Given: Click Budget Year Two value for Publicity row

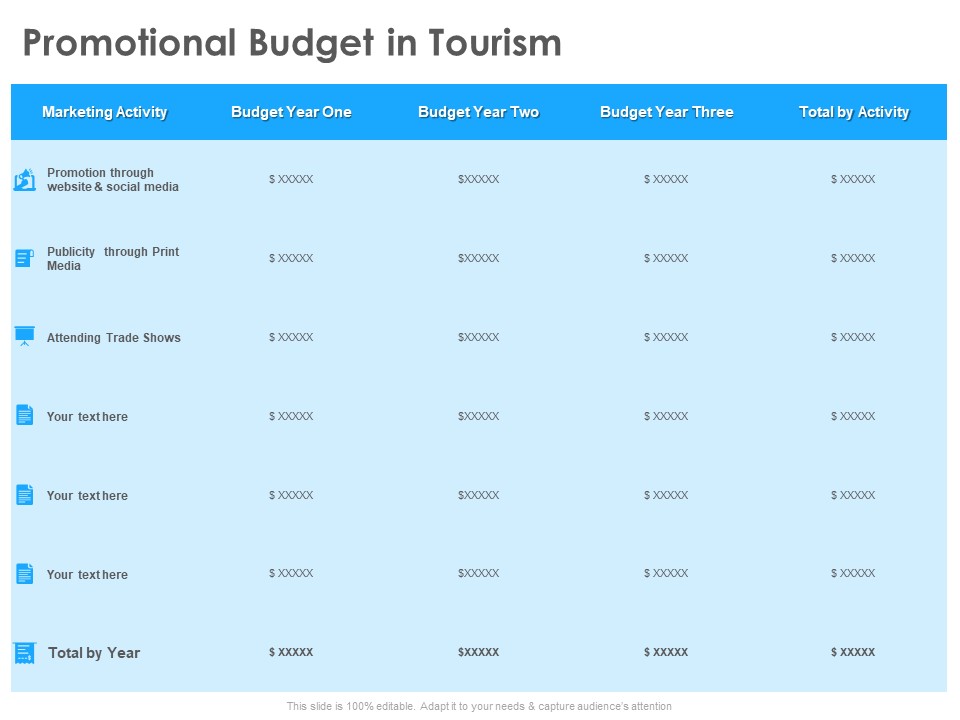Looking at the screenshot, I should click(x=479, y=258).
